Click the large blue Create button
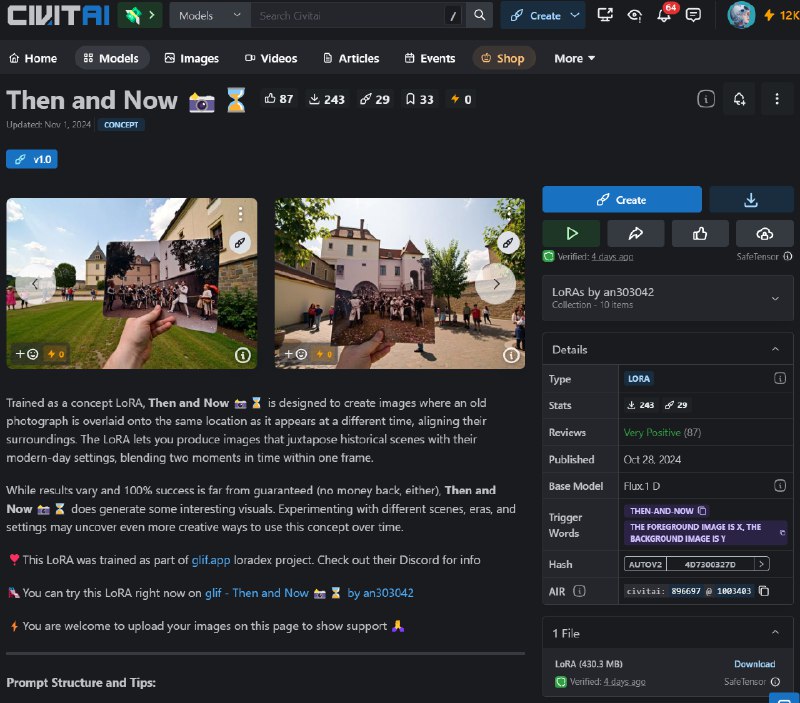800x703 pixels. pos(622,199)
